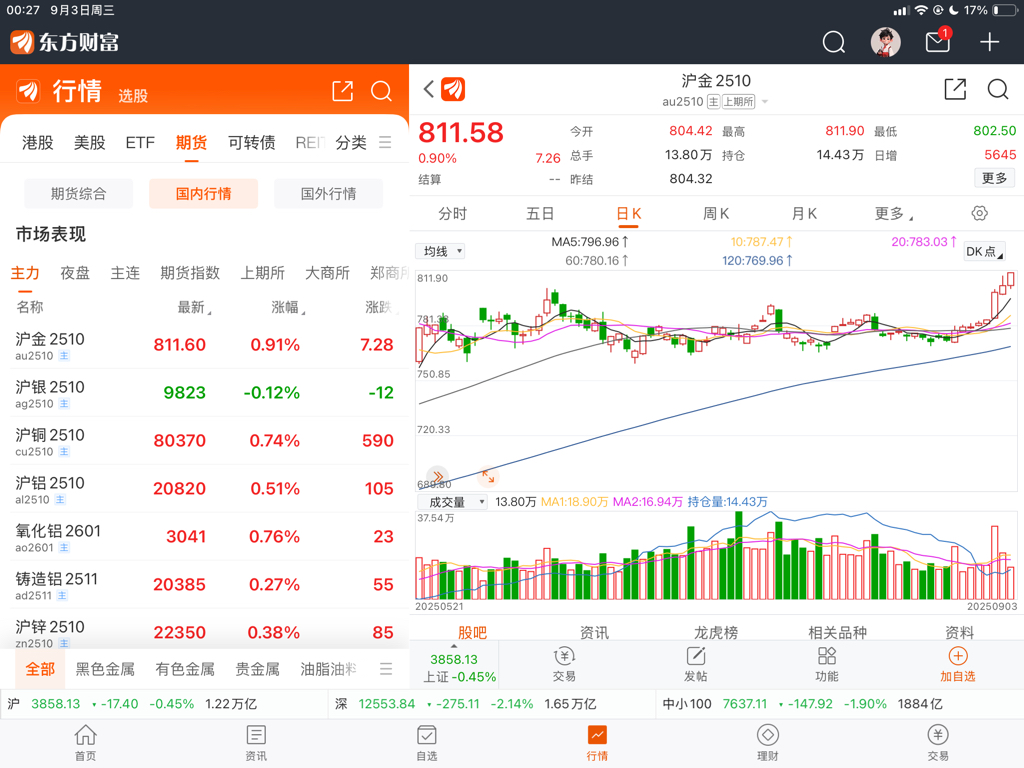Select 周K chart tab
The height and width of the screenshot is (768, 1024).
pyautogui.click(x=716, y=214)
